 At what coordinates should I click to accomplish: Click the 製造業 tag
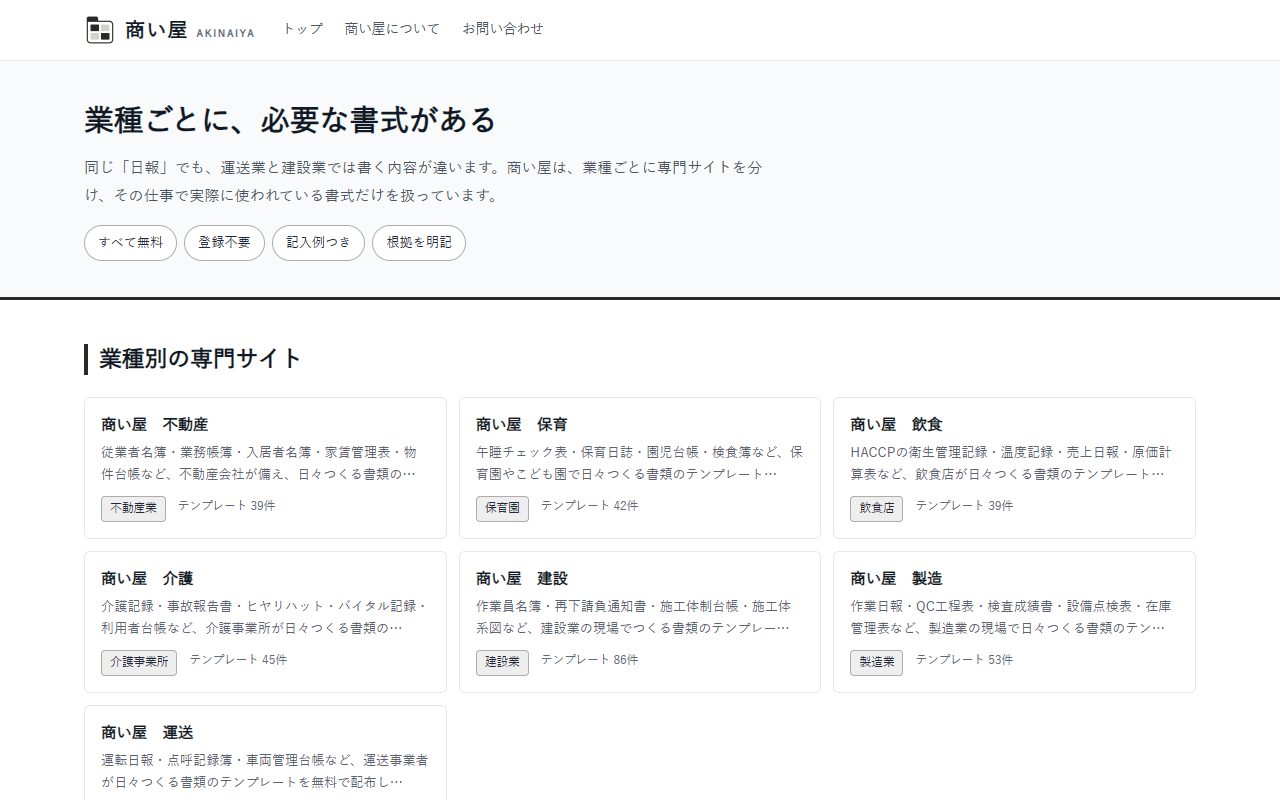(x=876, y=662)
